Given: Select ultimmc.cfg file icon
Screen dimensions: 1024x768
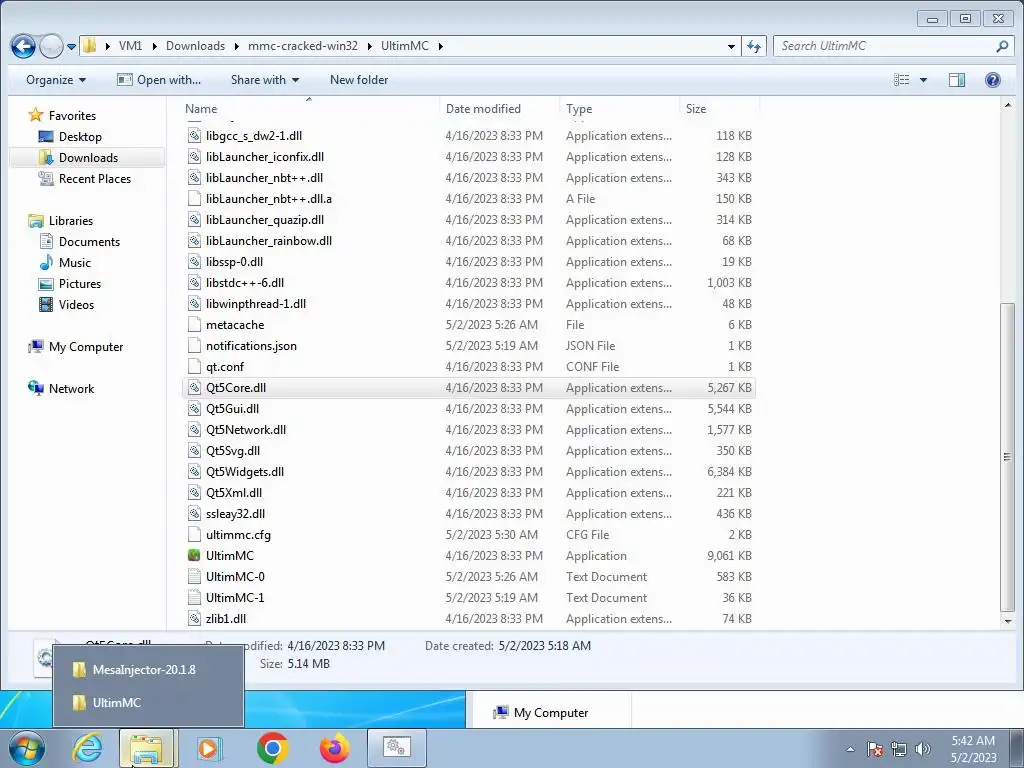Looking at the screenshot, I should point(194,534).
